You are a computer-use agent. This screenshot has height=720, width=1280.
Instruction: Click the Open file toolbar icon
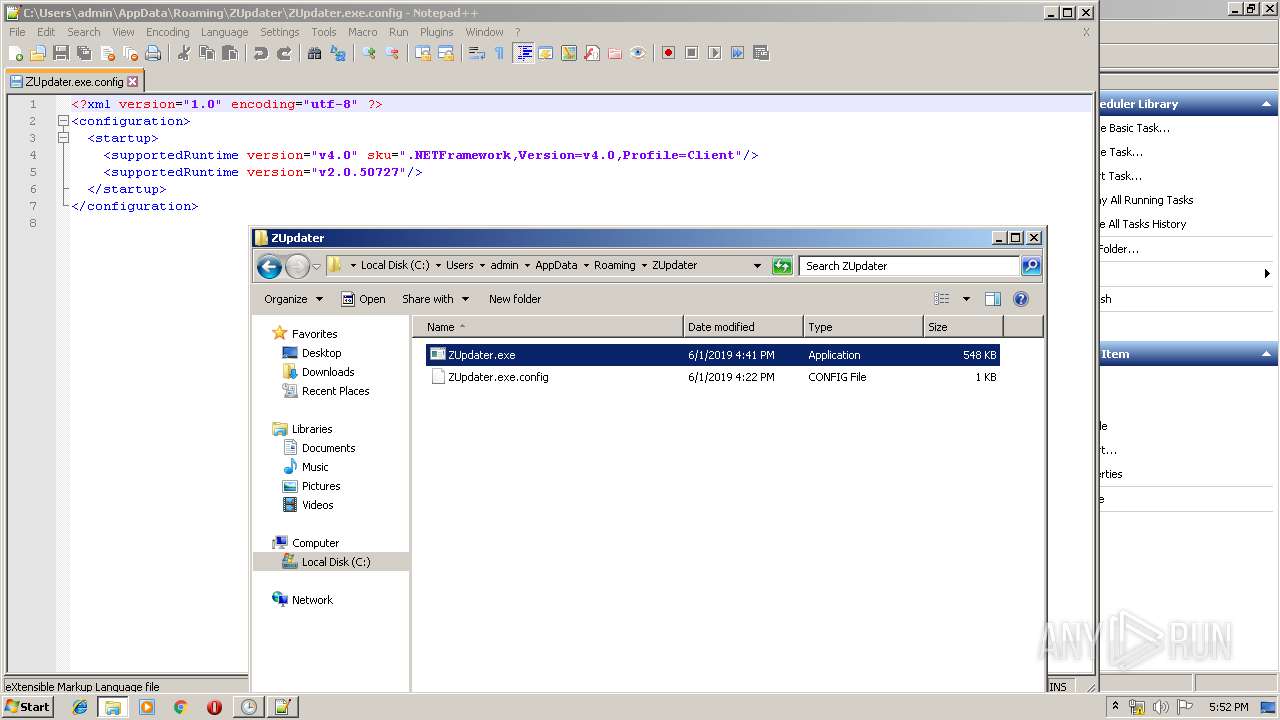[x=38, y=53]
